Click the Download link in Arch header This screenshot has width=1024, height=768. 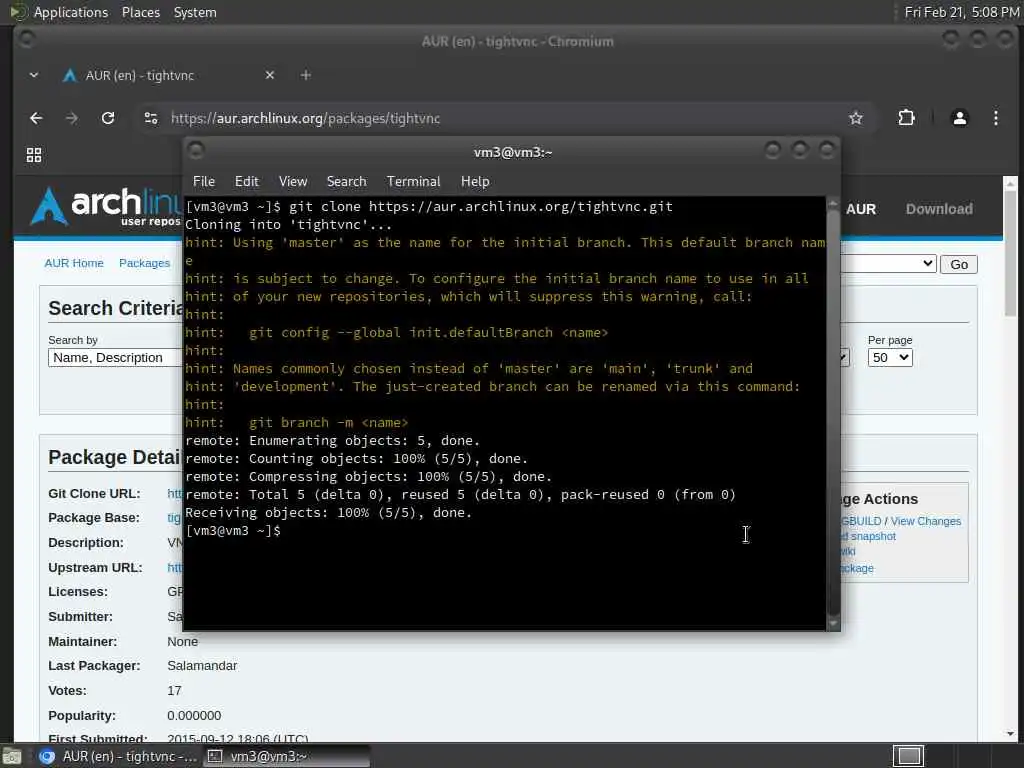pyautogui.click(x=939, y=209)
